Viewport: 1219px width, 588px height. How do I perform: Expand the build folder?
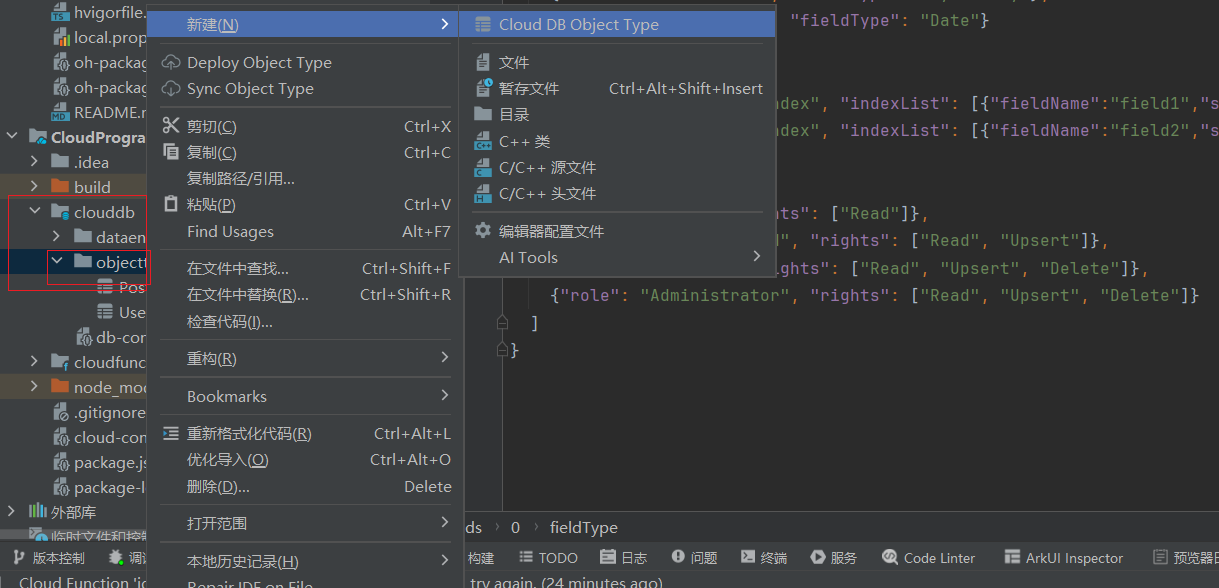pyautogui.click(x=35, y=186)
